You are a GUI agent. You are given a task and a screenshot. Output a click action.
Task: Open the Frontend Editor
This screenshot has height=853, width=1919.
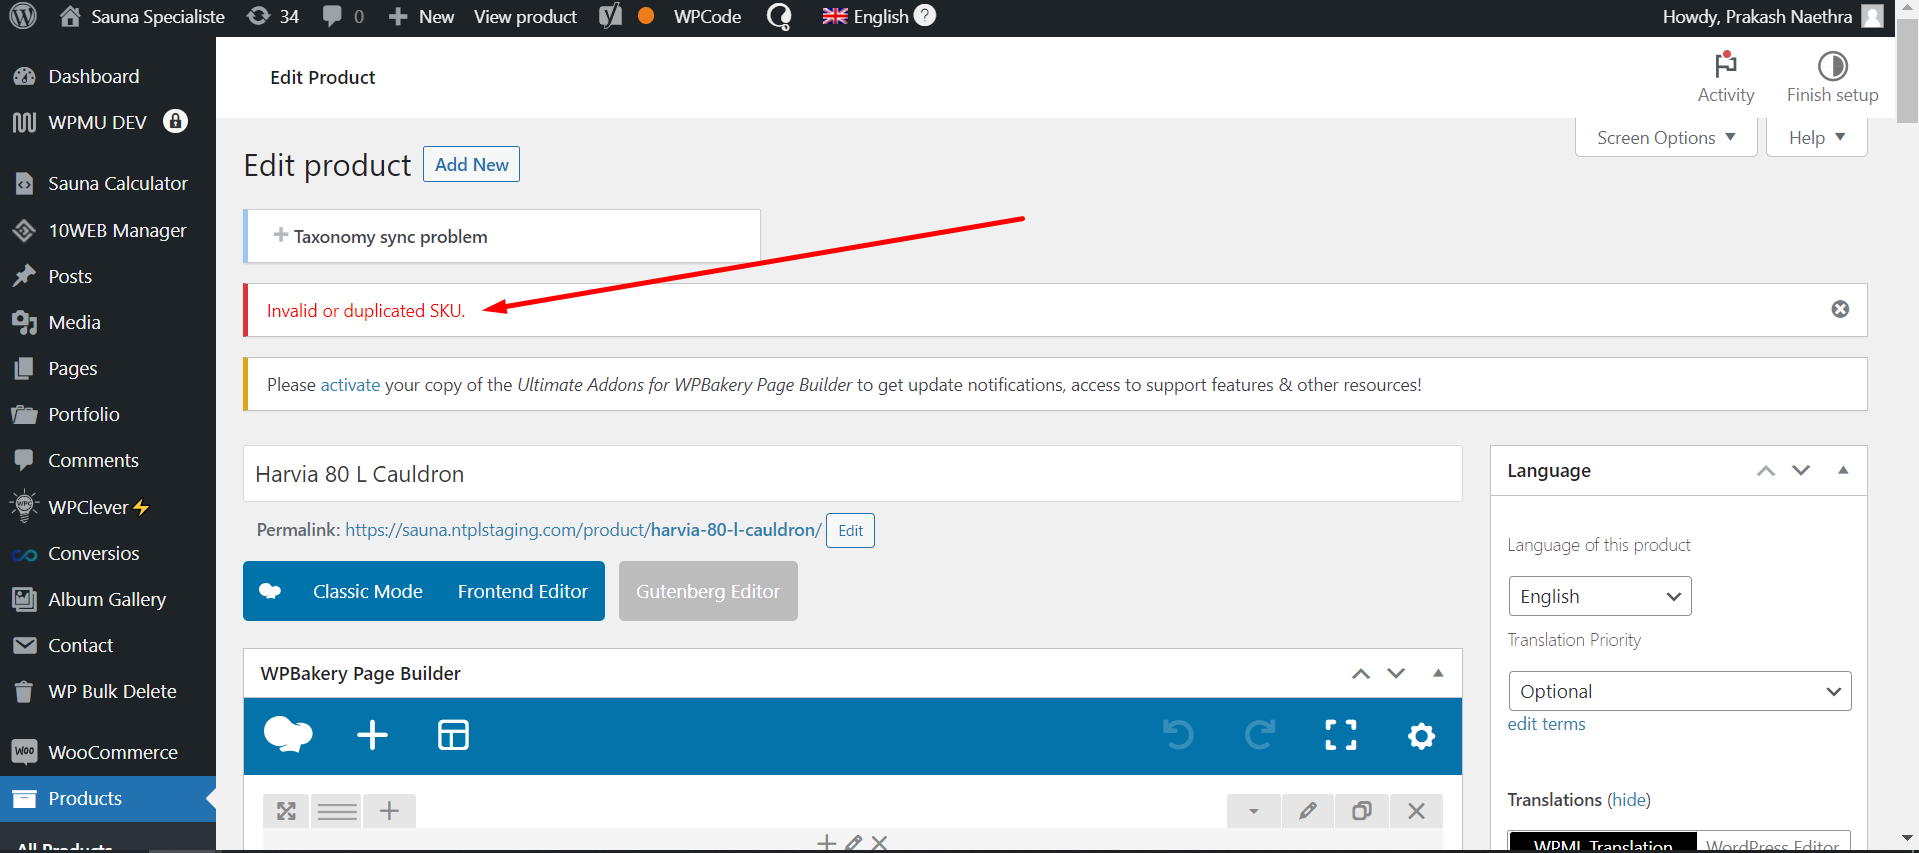click(x=523, y=591)
